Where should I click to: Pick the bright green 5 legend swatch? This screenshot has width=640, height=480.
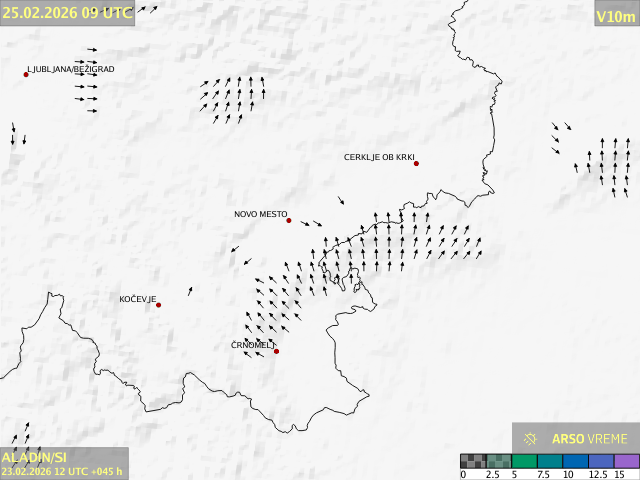[524, 462]
